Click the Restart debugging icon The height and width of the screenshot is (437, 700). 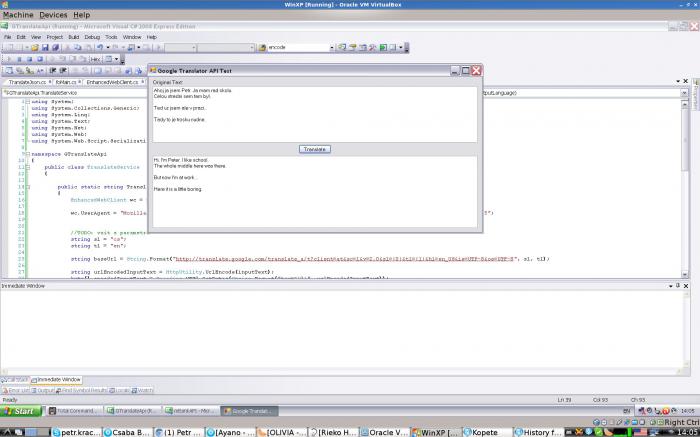[40, 59]
